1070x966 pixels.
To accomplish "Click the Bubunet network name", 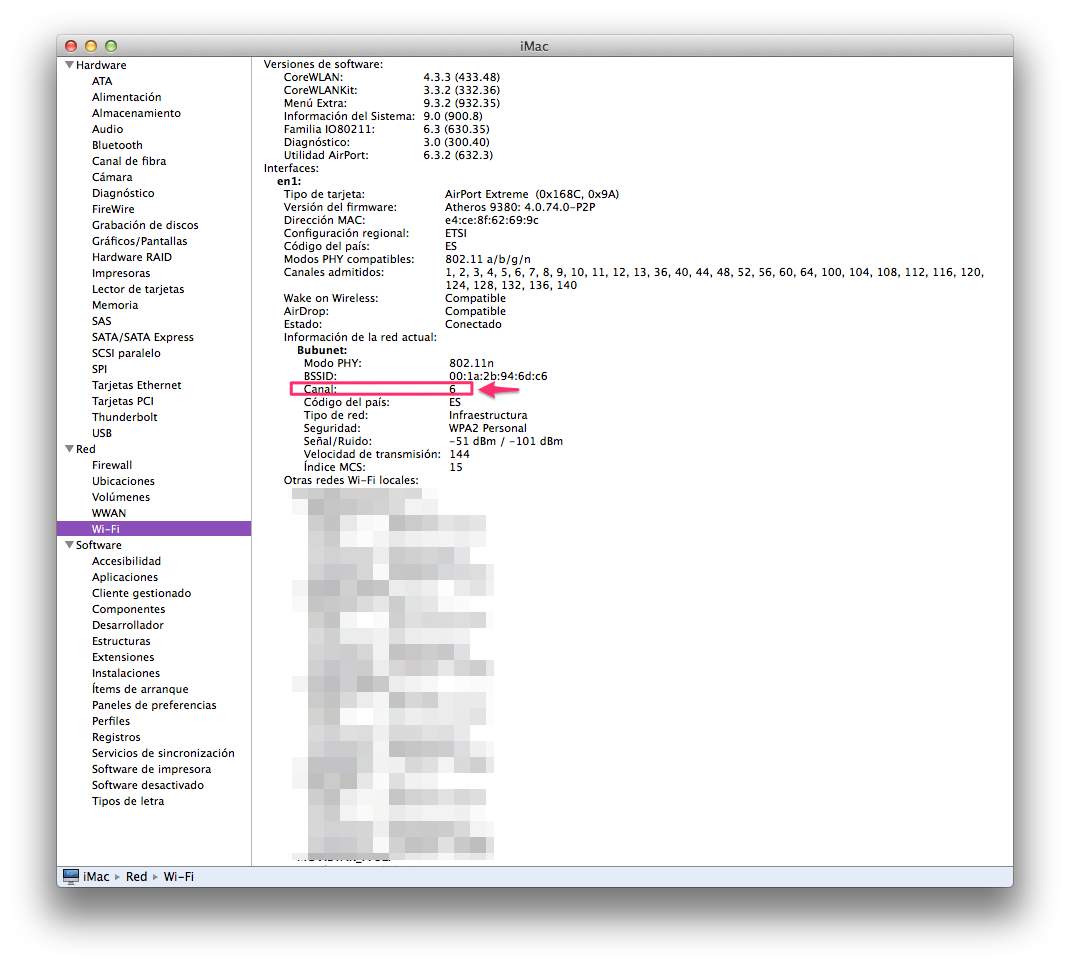I will [321, 350].
